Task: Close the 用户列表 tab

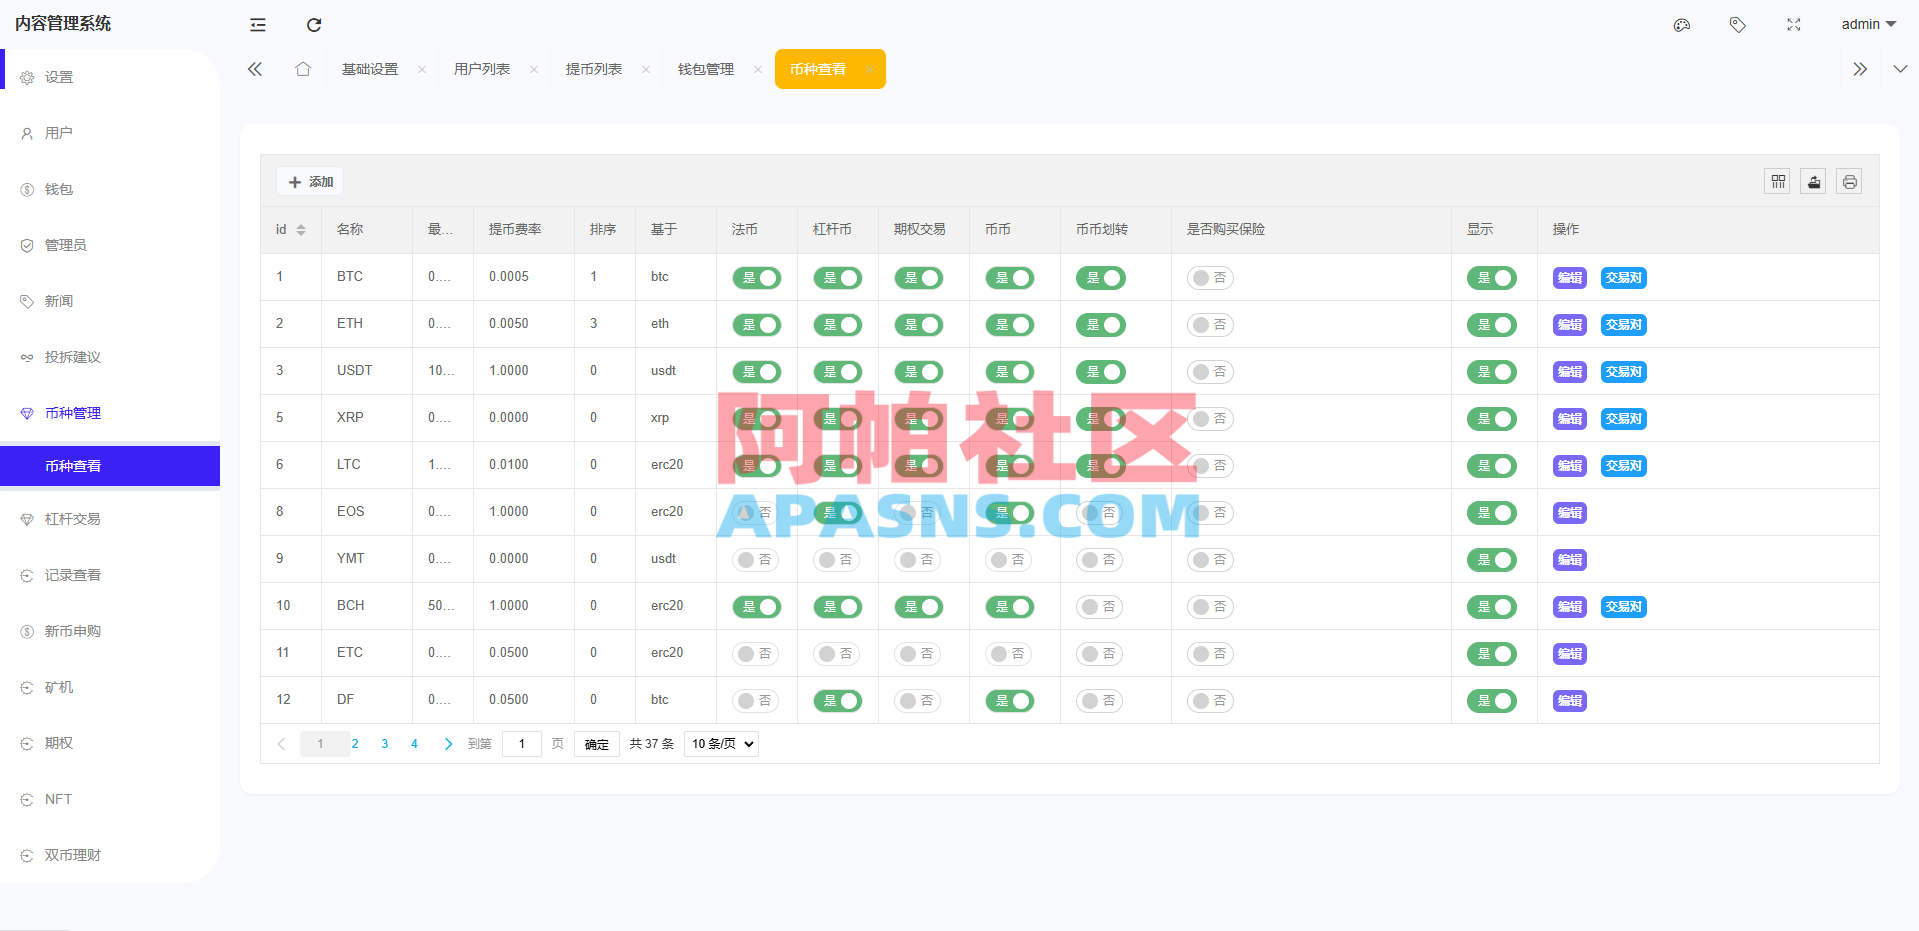Action: (x=534, y=69)
